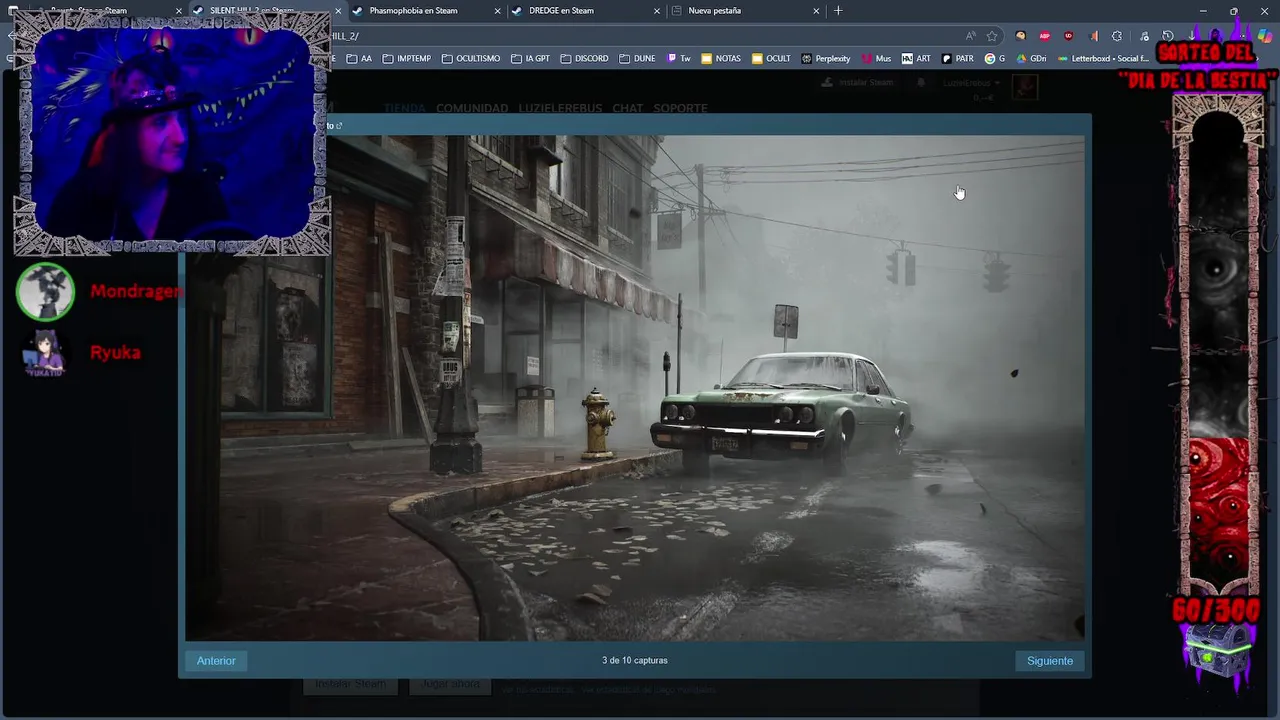The height and width of the screenshot is (720, 1280).
Task: Click the Steam profile avatar in header
Action: tap(1024, 87)
